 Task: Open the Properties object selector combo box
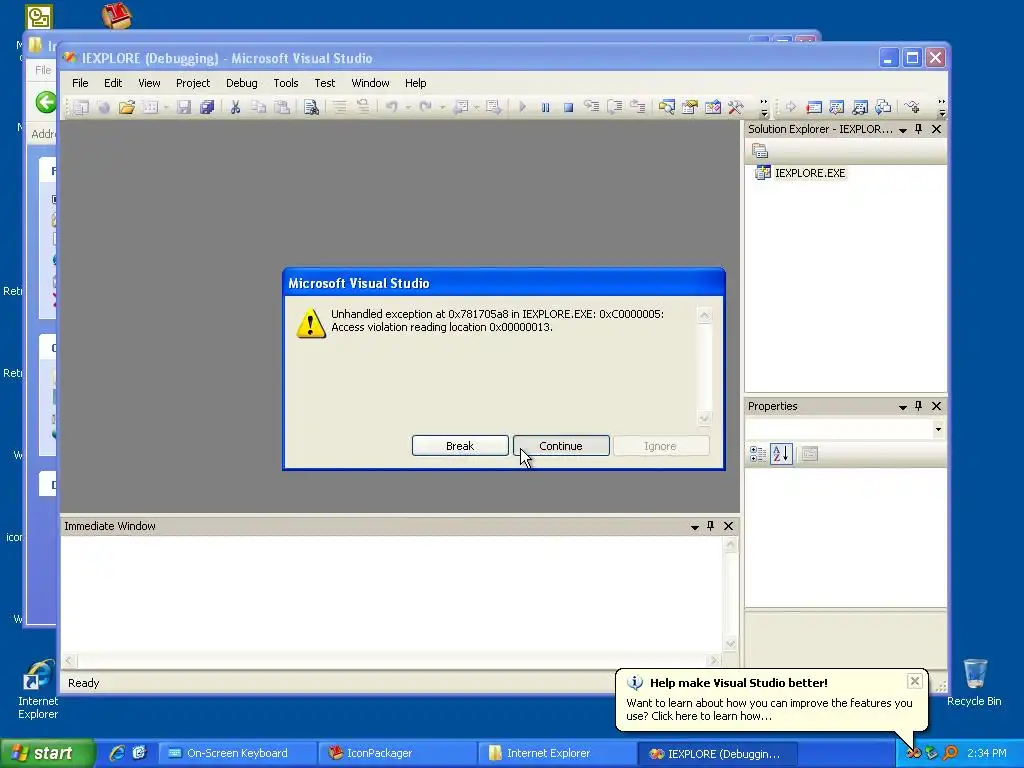tap(846, 429)
